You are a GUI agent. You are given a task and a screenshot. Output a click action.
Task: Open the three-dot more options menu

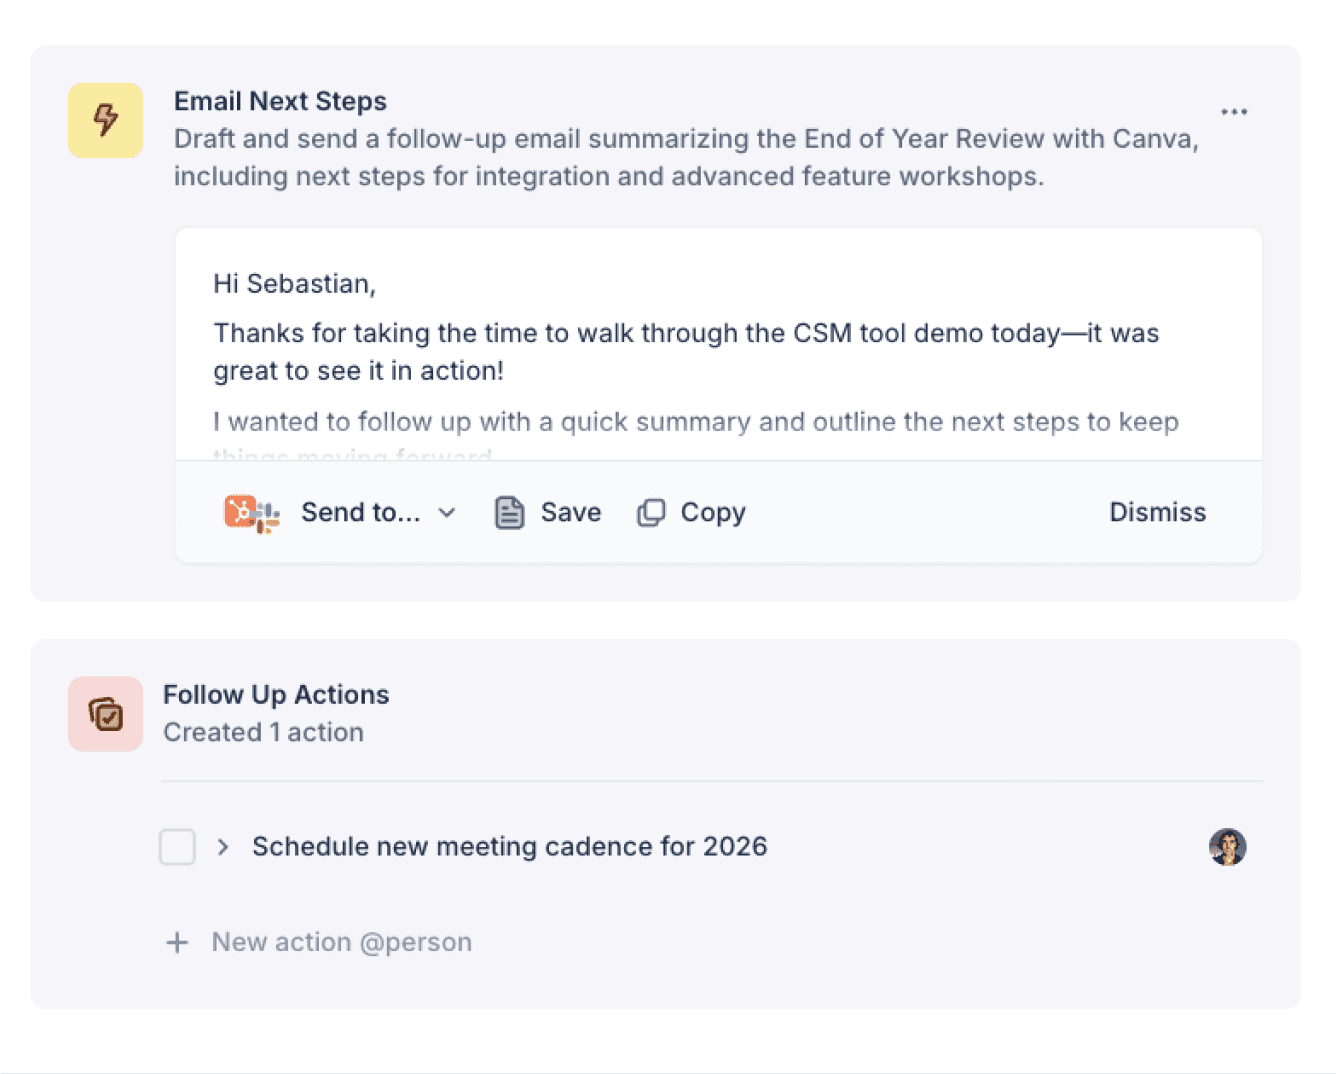click(1233, 112)
